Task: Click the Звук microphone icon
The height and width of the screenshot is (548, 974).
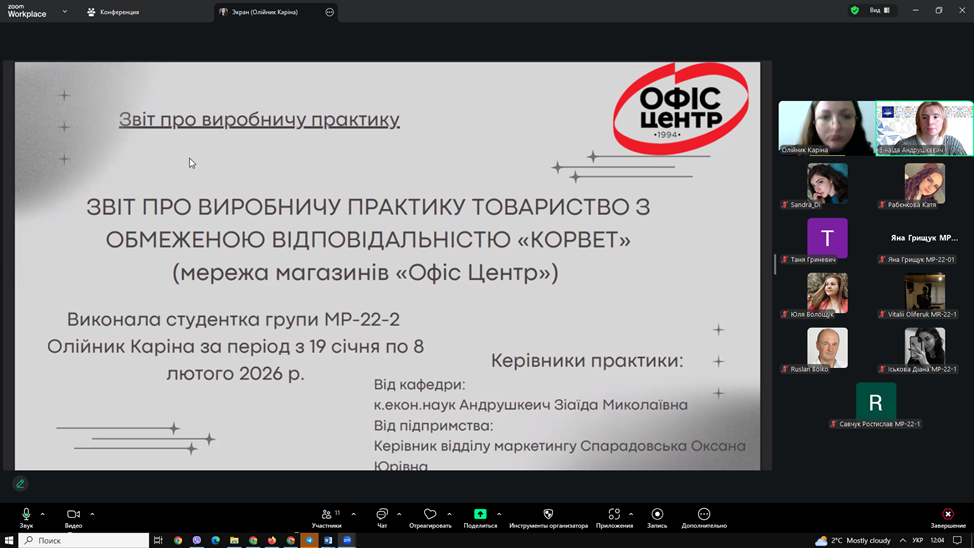Action: coord(26,514)
